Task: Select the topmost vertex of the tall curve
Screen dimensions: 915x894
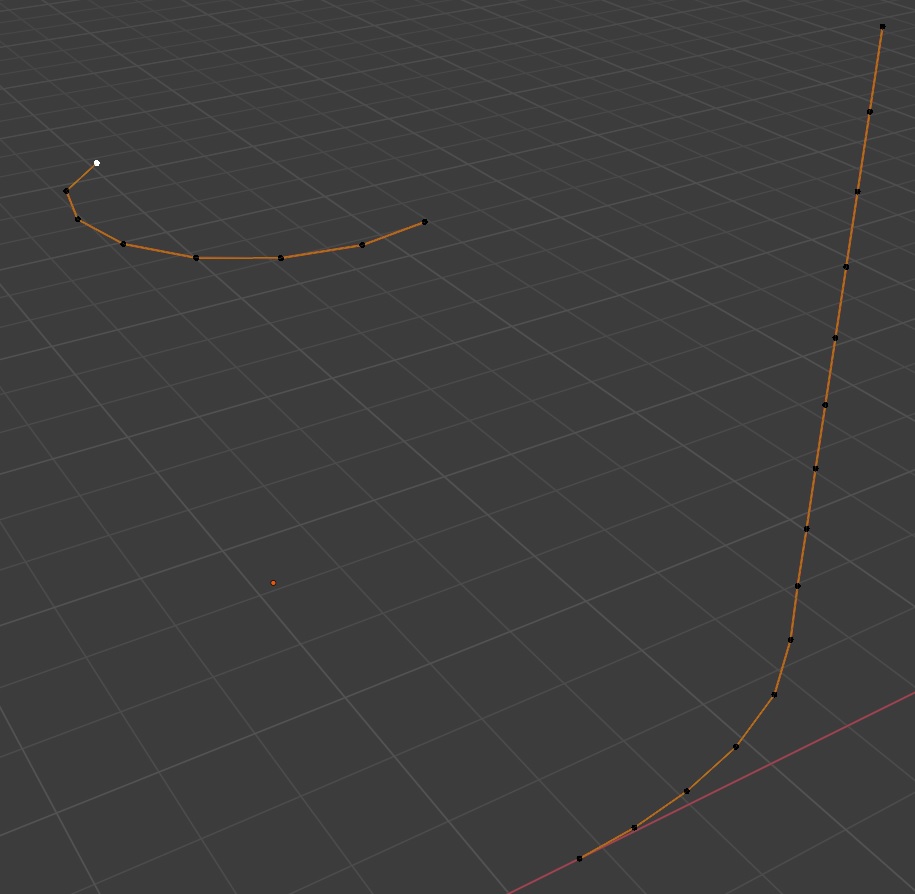Action: point(882,26)
